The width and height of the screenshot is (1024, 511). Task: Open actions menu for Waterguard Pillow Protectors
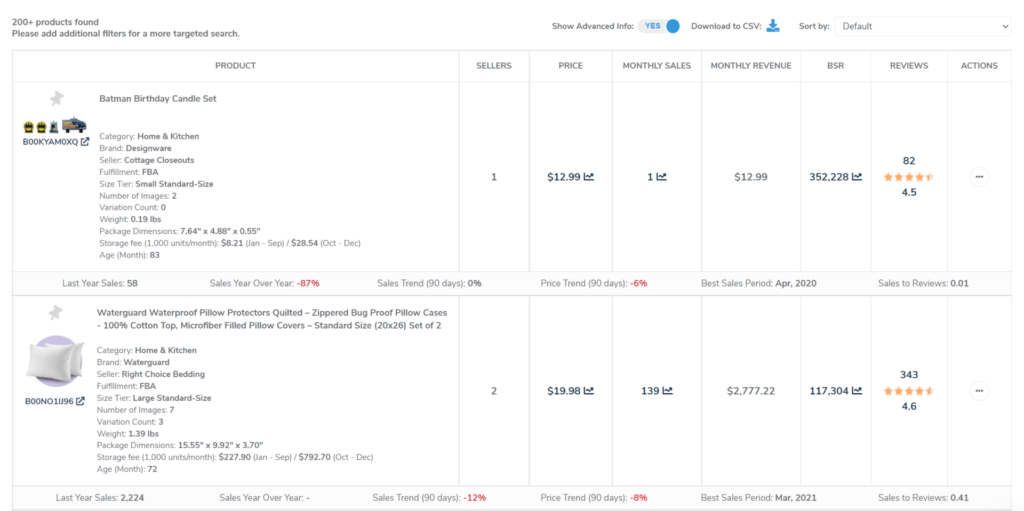[979, 391]
